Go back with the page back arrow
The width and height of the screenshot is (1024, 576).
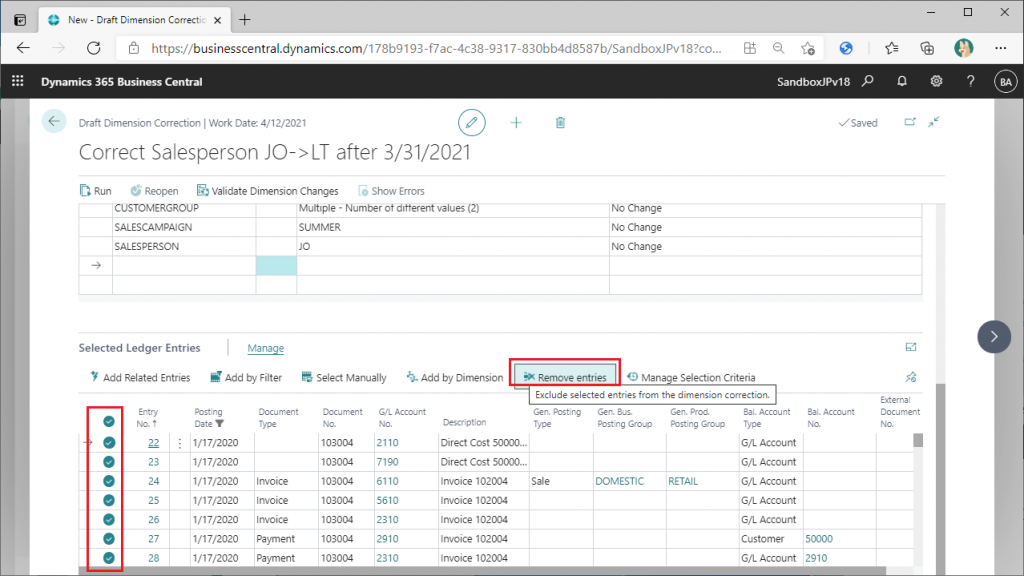coord(54,121)
